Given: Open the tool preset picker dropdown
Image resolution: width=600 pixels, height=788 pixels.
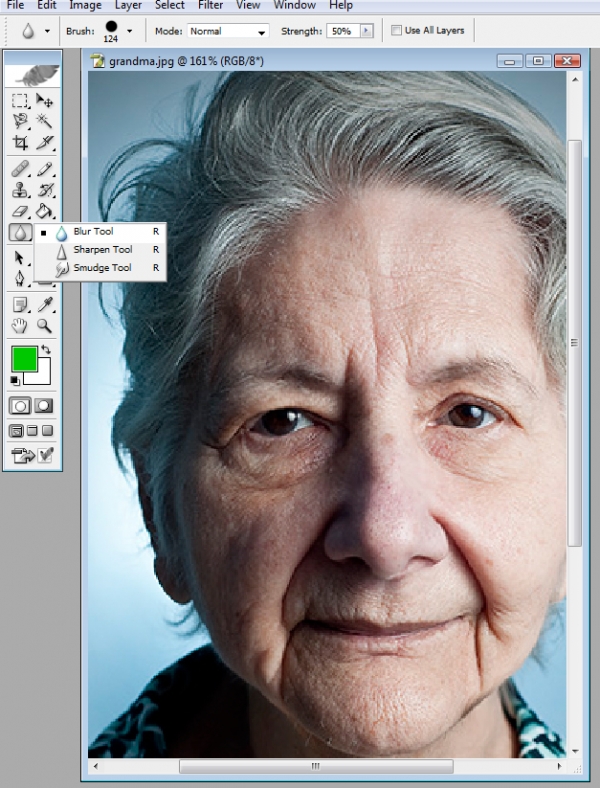Looking at the screenshot, I should point(47,31).
